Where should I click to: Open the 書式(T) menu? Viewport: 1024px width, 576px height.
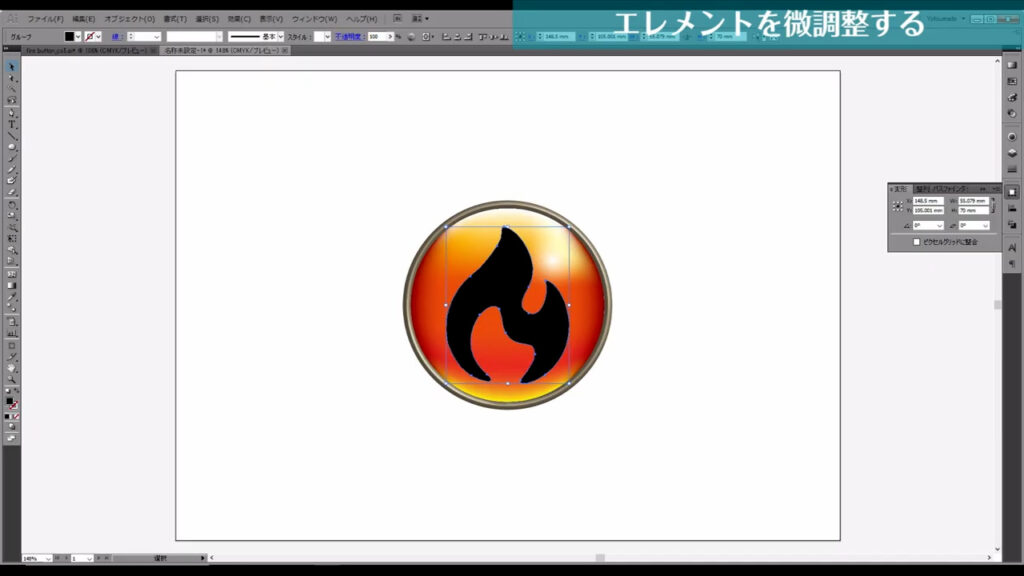pyautogui.click(x=174, y=19)
